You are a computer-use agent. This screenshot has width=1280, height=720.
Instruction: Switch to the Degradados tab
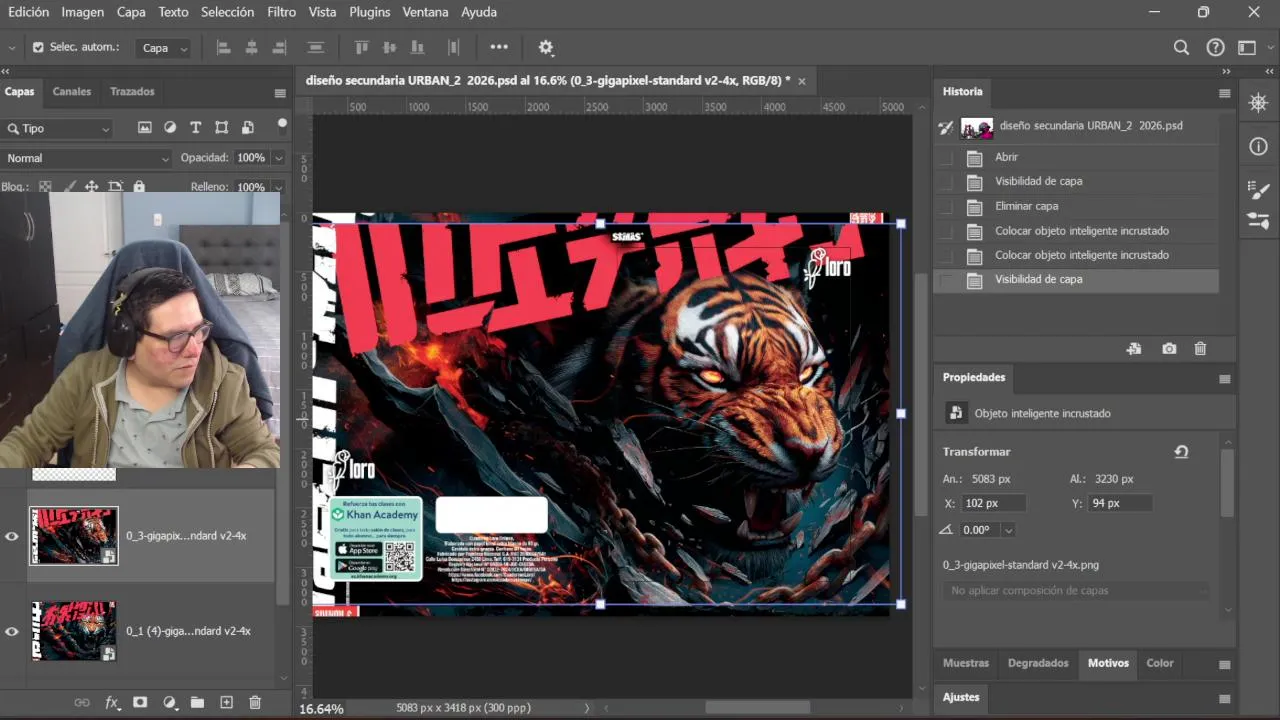click(1038, 663)
